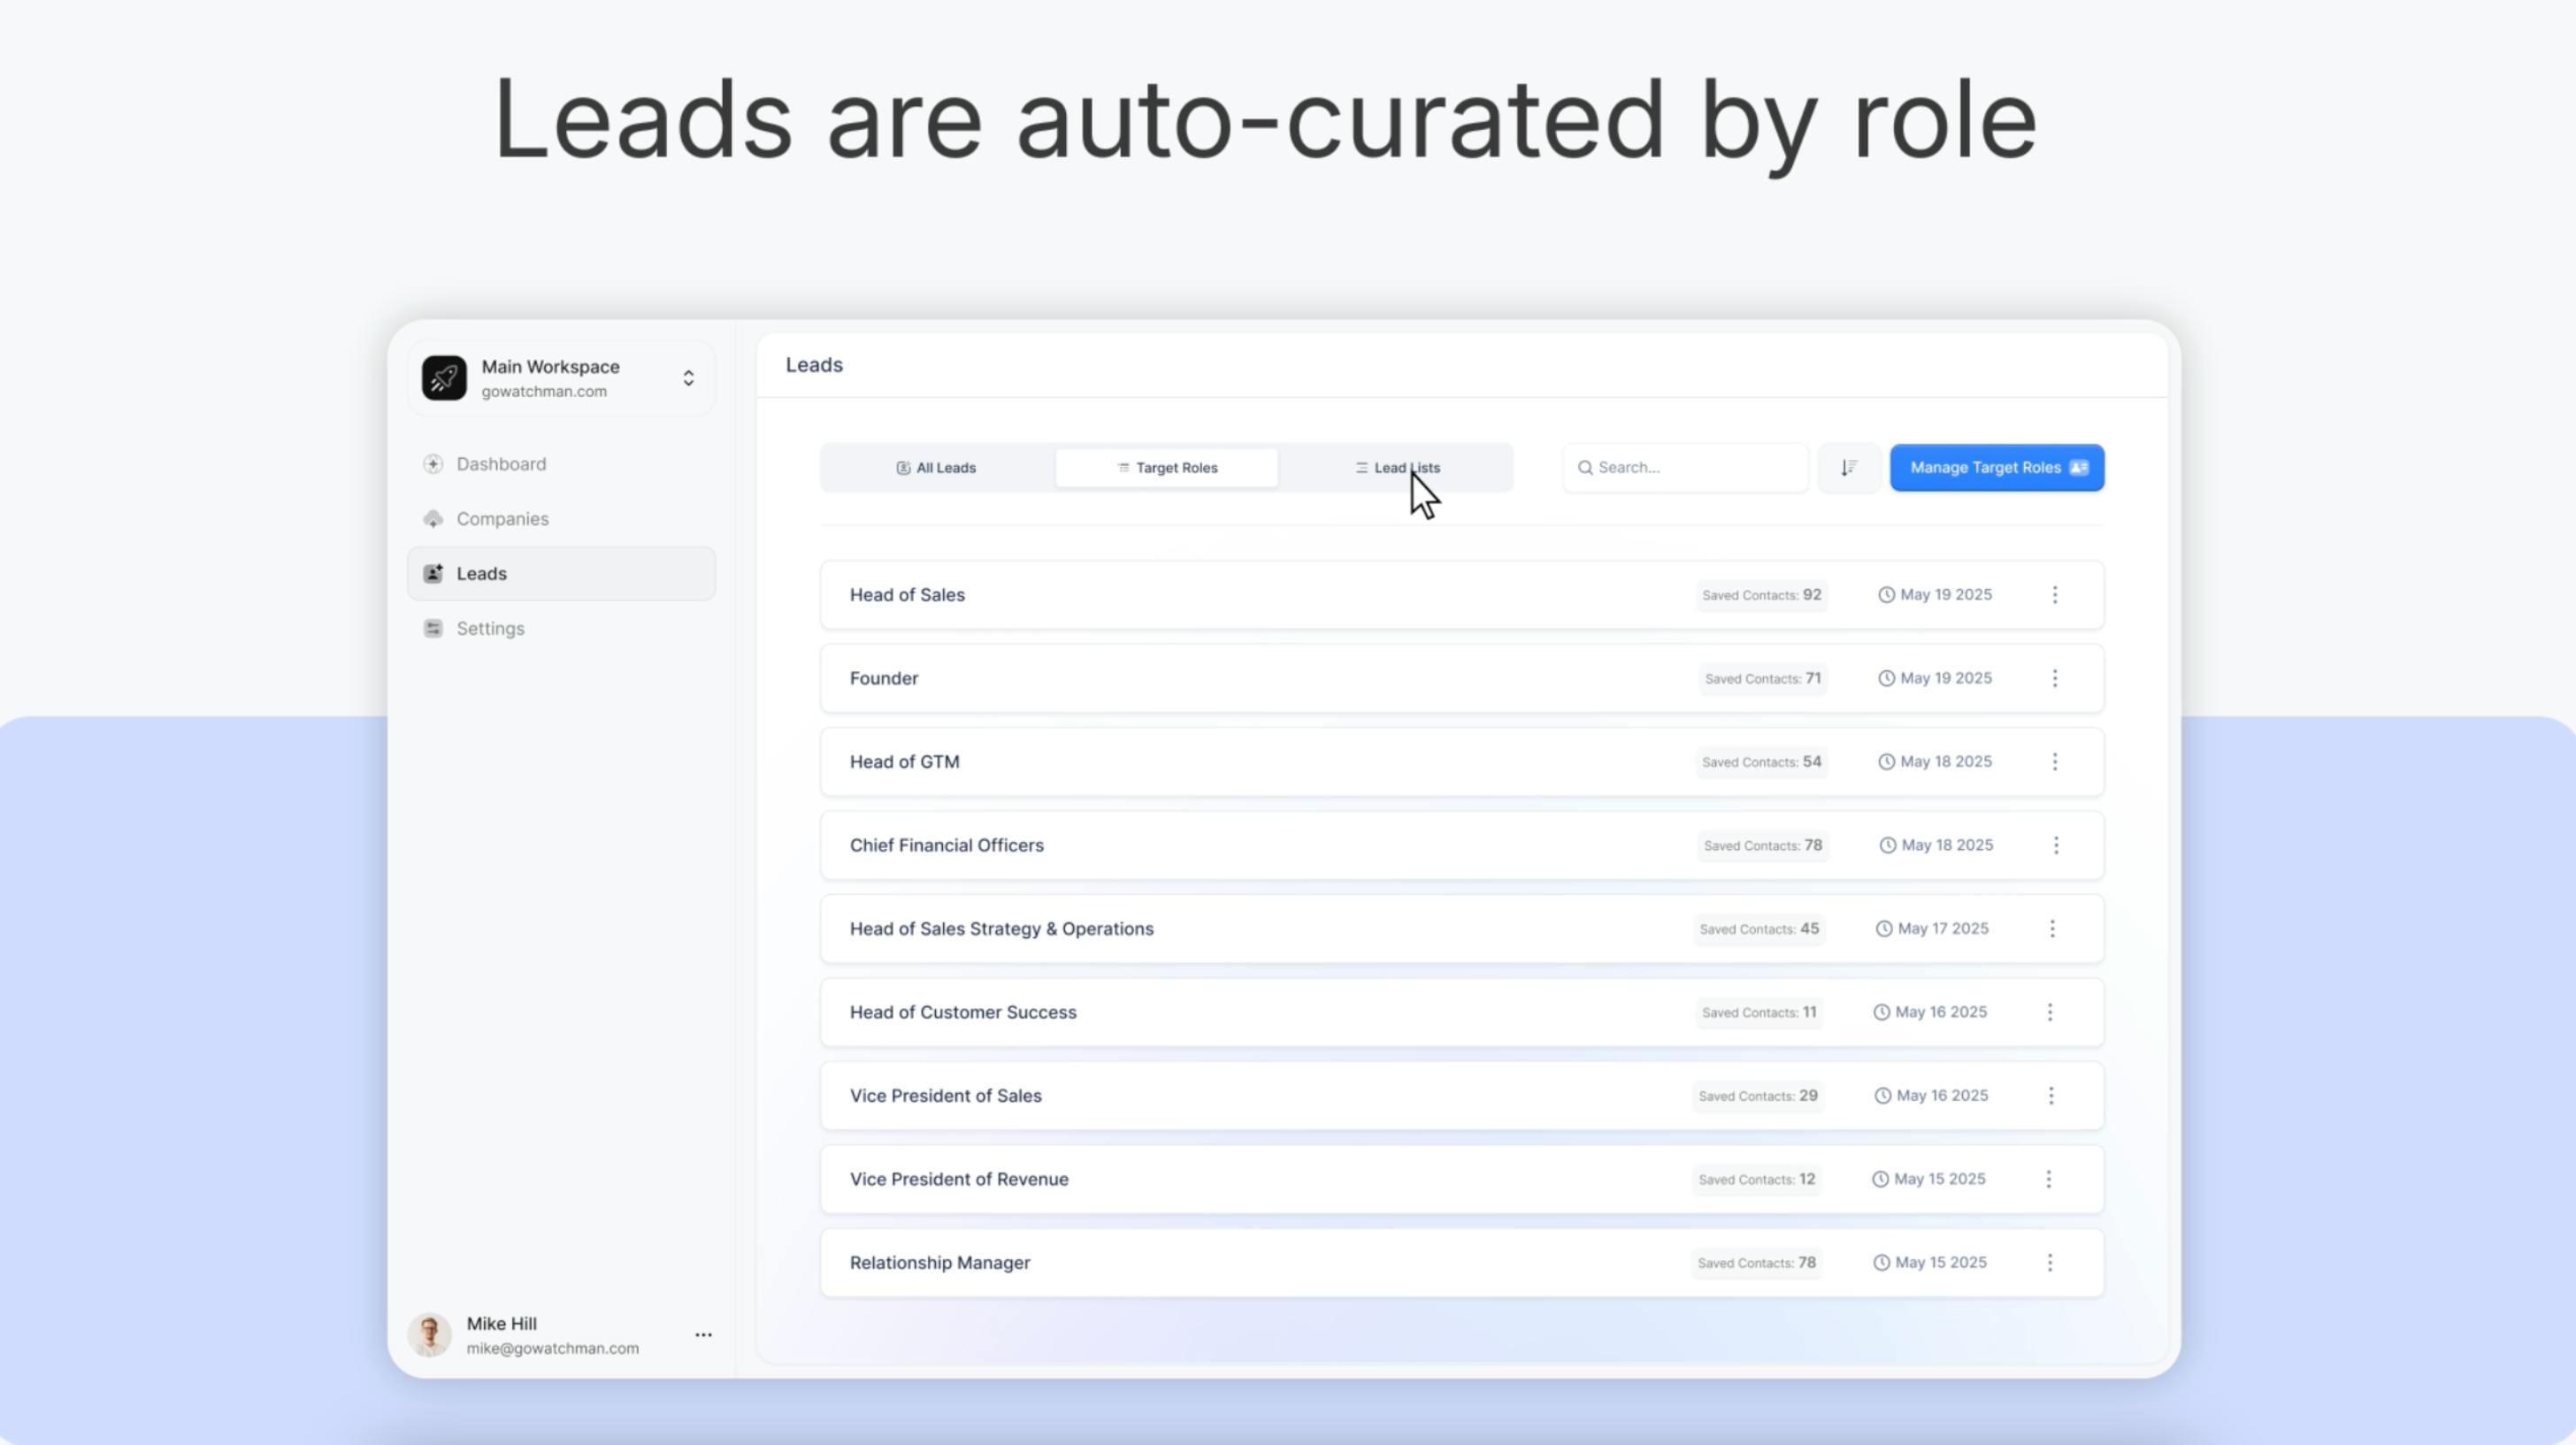Screen dimensions: 2576x1445
Task: Open options menu for Head of GTM
Action: (2055, 762)
